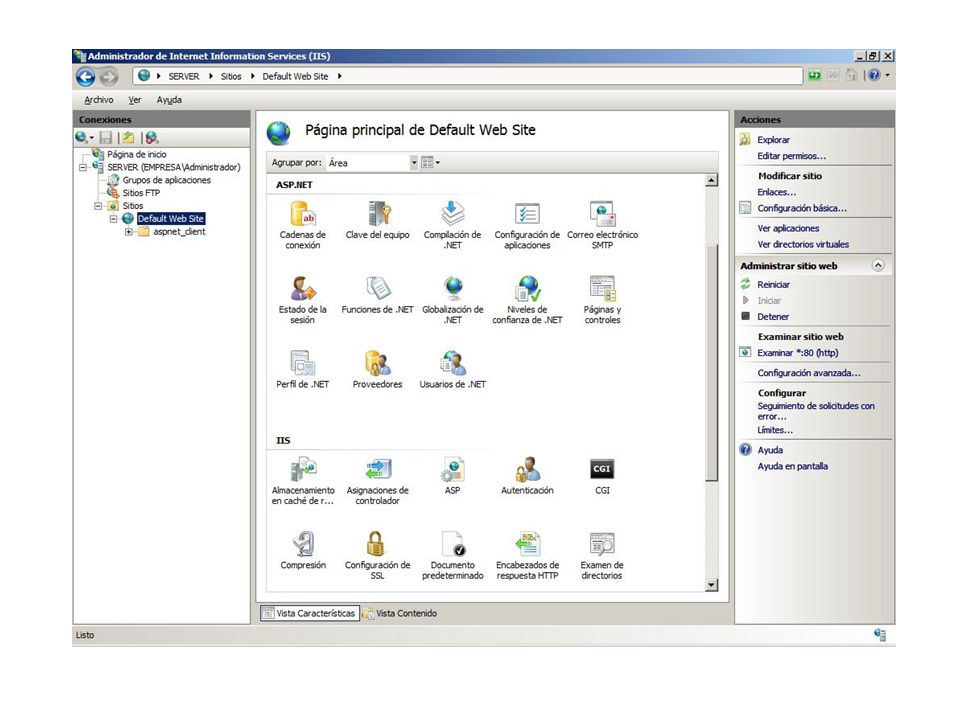The width and height of the screenshot is (960, 720).
Task: Open the Archivo menu
Action: pos(99,100)
